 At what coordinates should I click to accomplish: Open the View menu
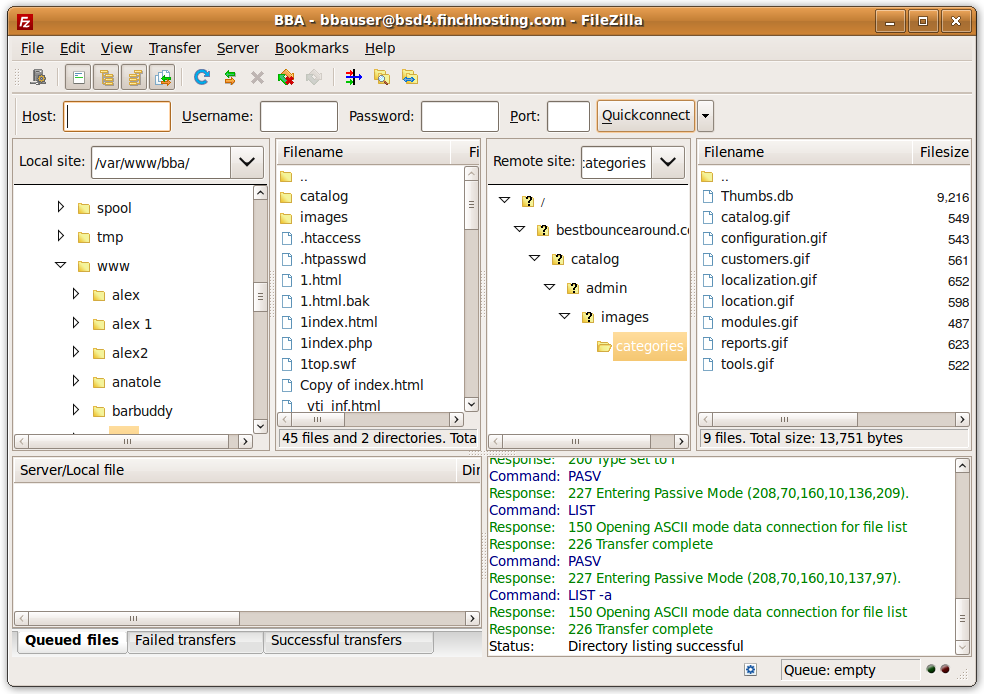click(117, 48)
